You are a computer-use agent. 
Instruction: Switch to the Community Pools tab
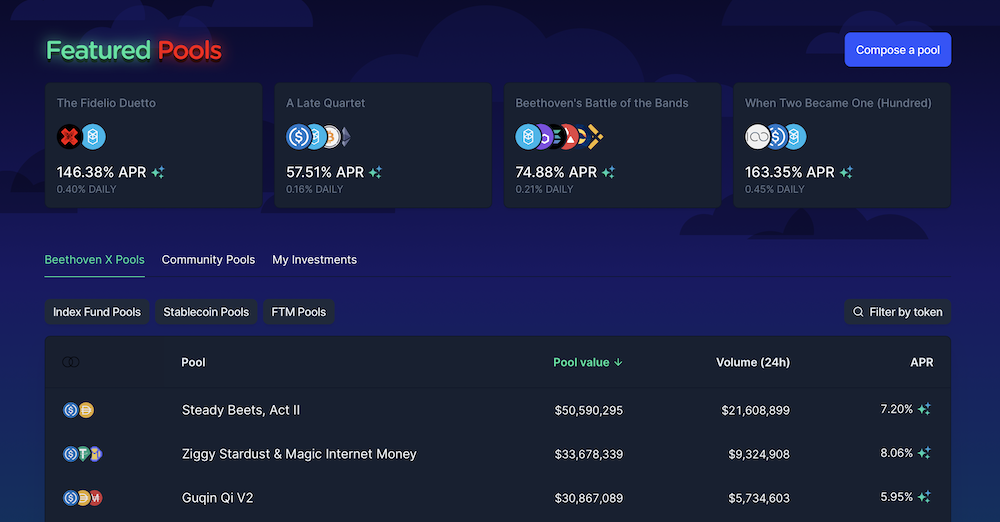click(208, 260)
